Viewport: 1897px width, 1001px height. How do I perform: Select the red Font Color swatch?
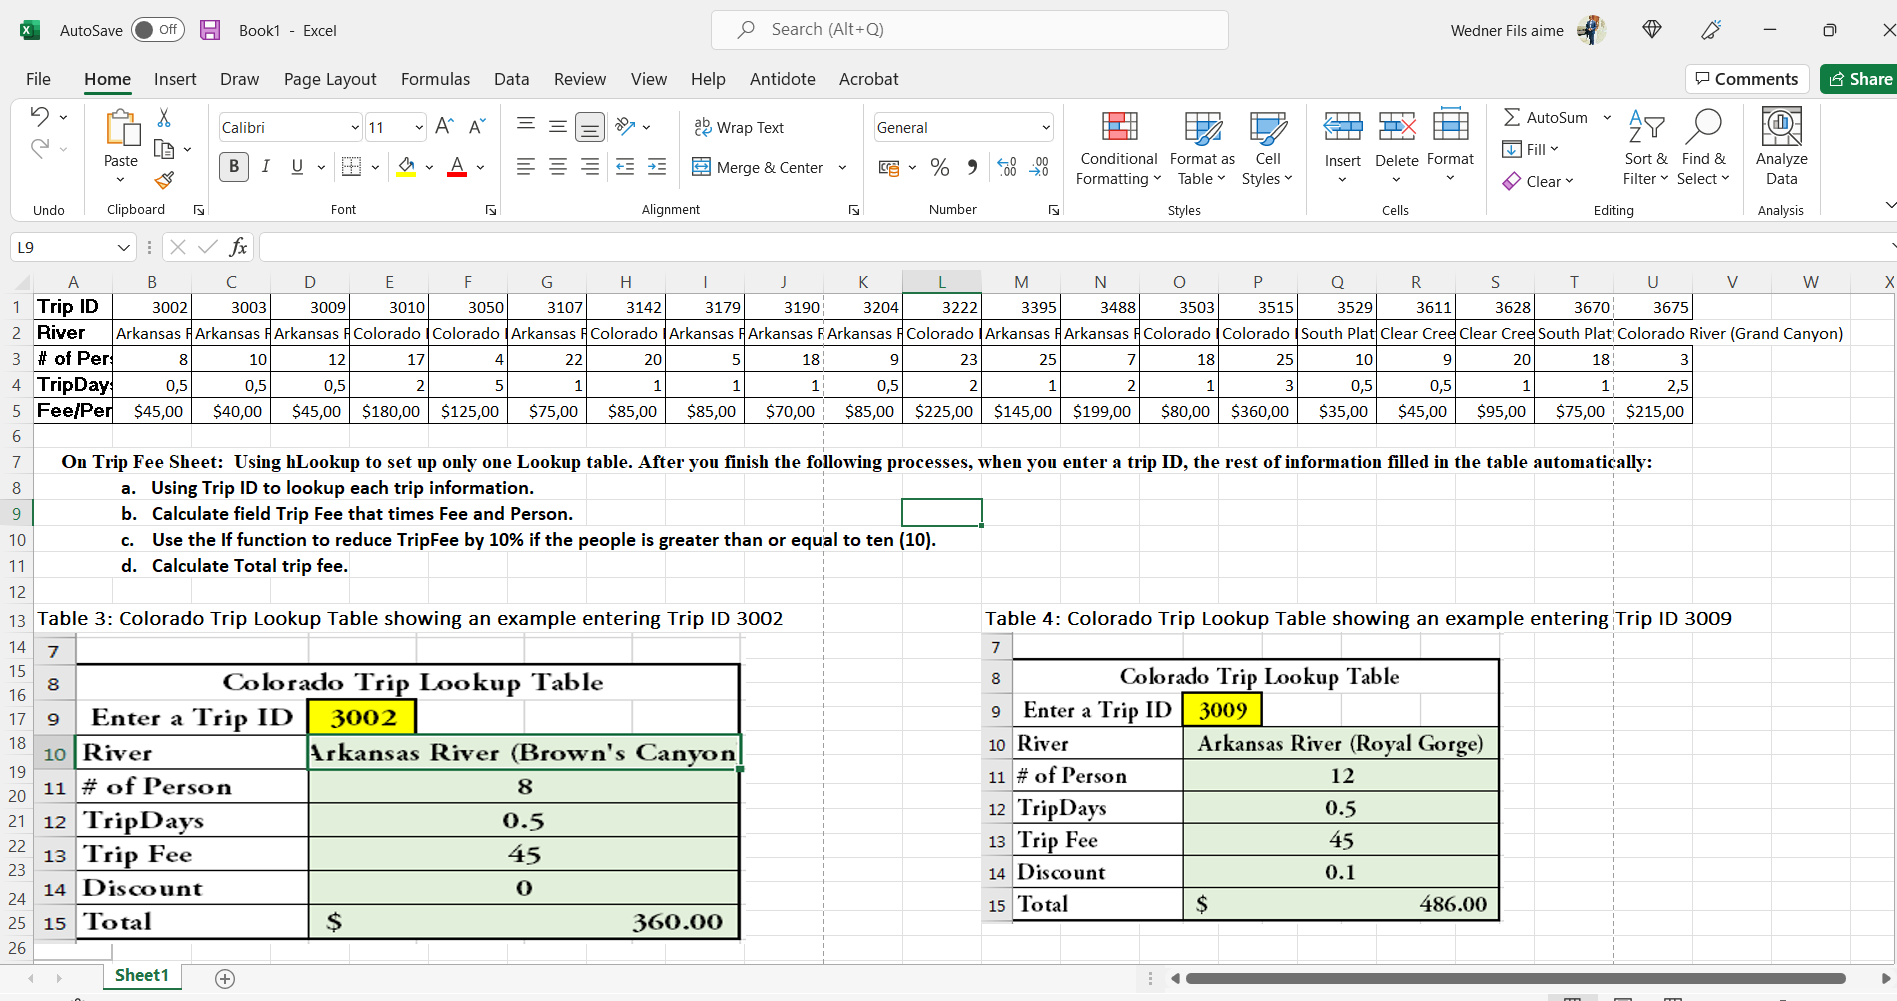[456, 174]
